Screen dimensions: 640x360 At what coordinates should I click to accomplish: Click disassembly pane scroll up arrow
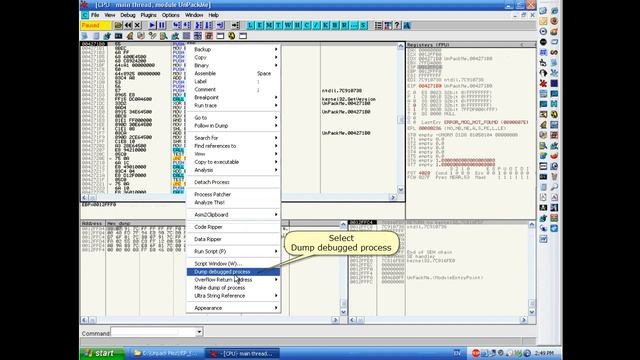tap(400, 47)
